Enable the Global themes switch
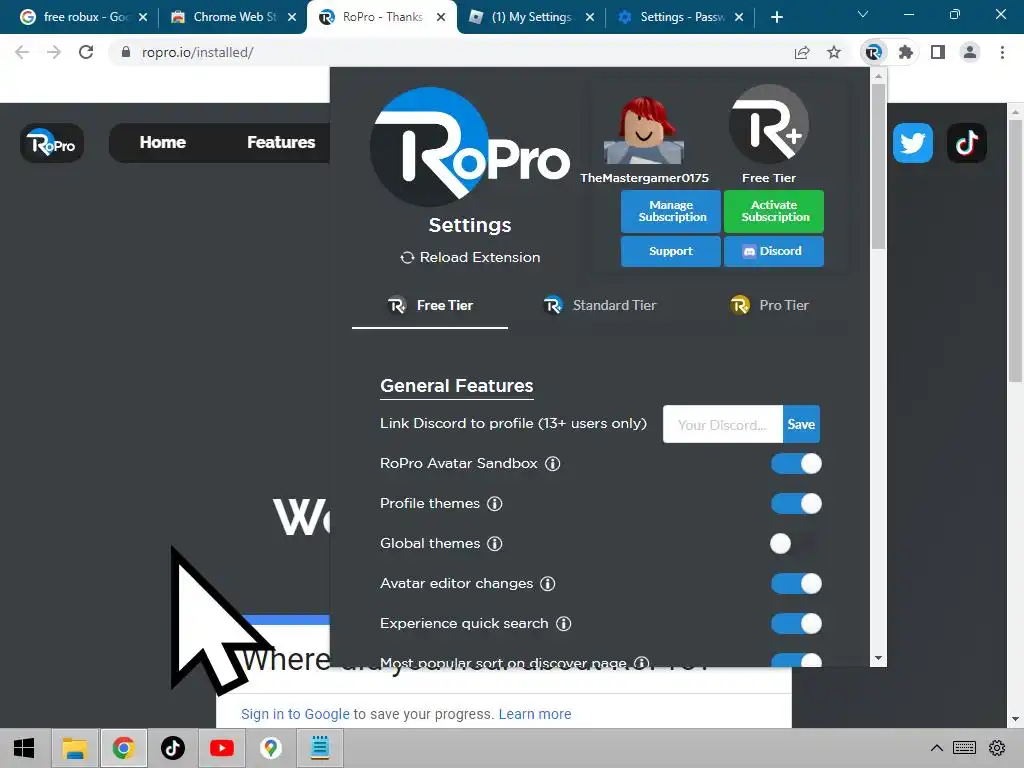 tap(796, 543)
